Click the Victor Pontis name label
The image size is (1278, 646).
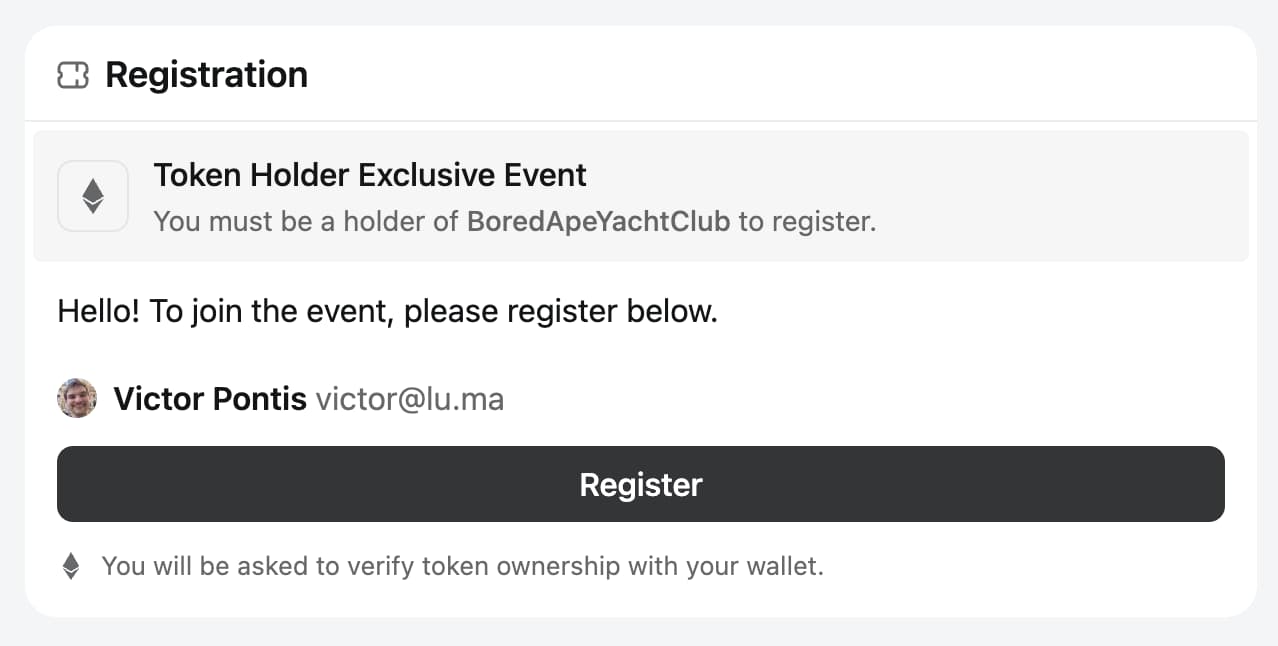point(210,400)
